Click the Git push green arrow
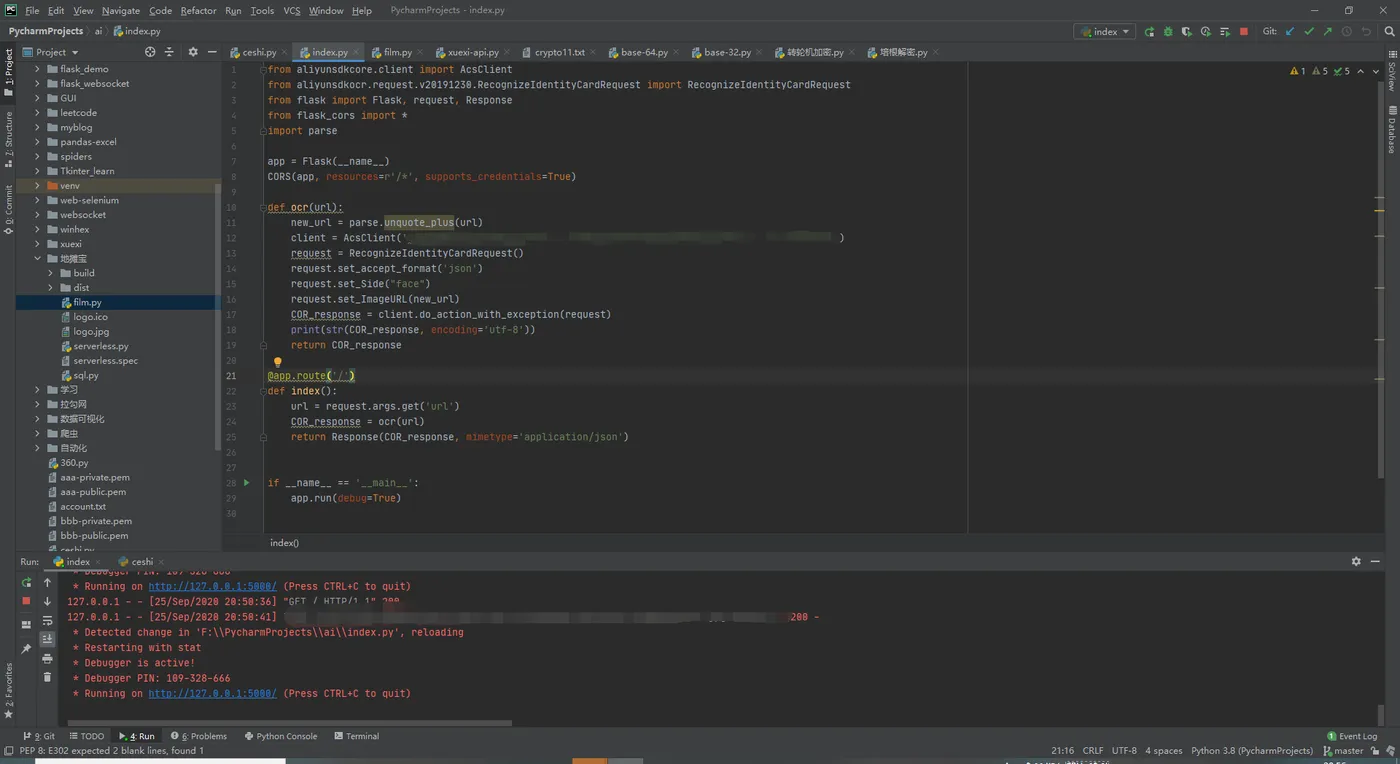Screen dimensions: 1400x764 pyautogui.click(x=1328, y=31)
